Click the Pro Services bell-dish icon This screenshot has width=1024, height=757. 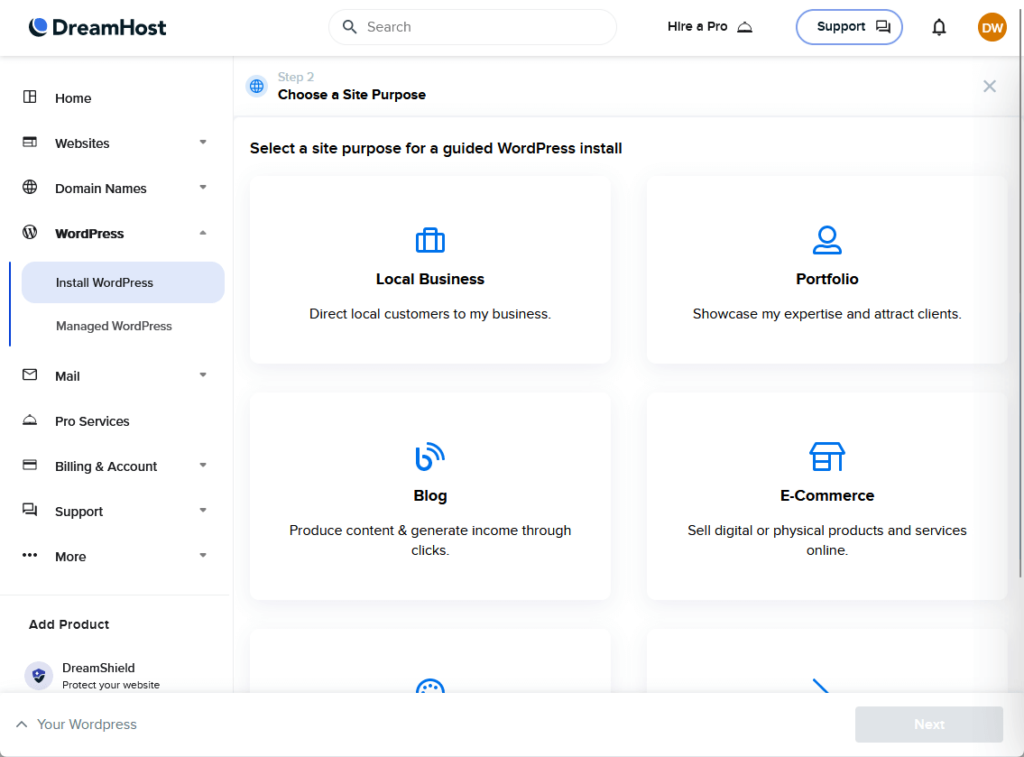[30, 420]
